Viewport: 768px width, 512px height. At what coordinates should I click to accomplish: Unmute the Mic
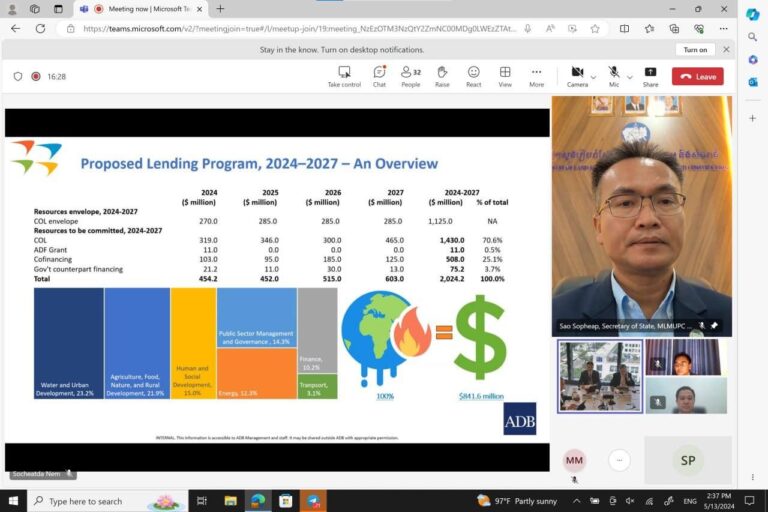point(614,77)
